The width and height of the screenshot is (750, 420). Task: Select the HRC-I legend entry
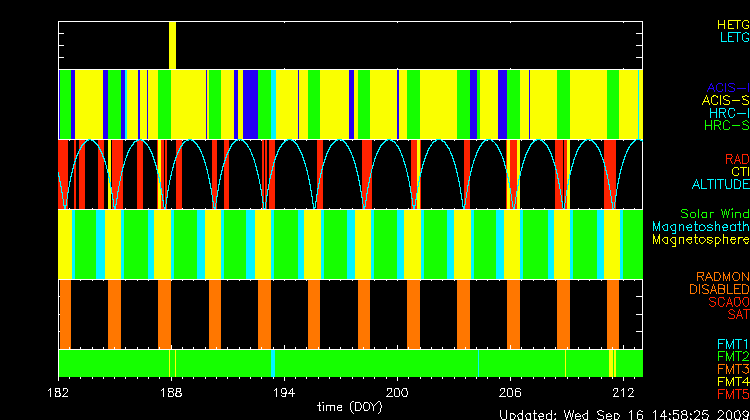(729, 113)
